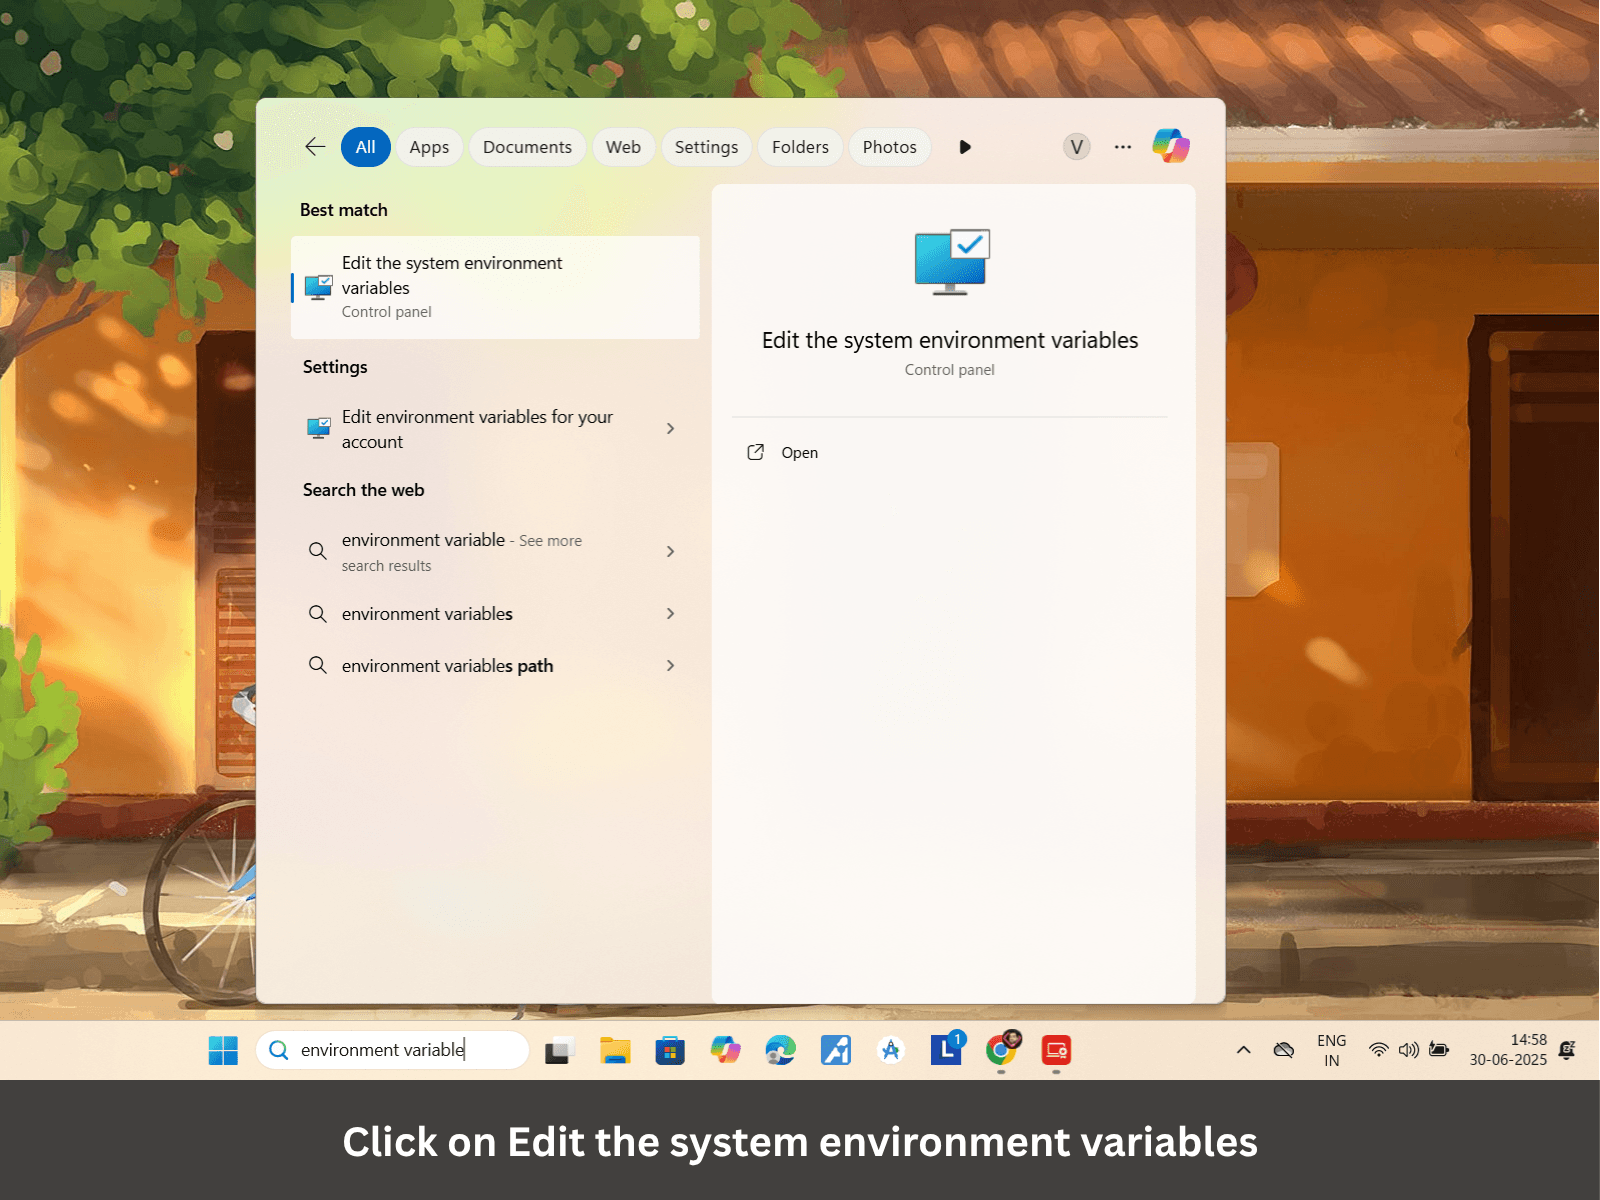Go back using the arrow icon
1600x1200 pixels.
[x=315, y=147]
